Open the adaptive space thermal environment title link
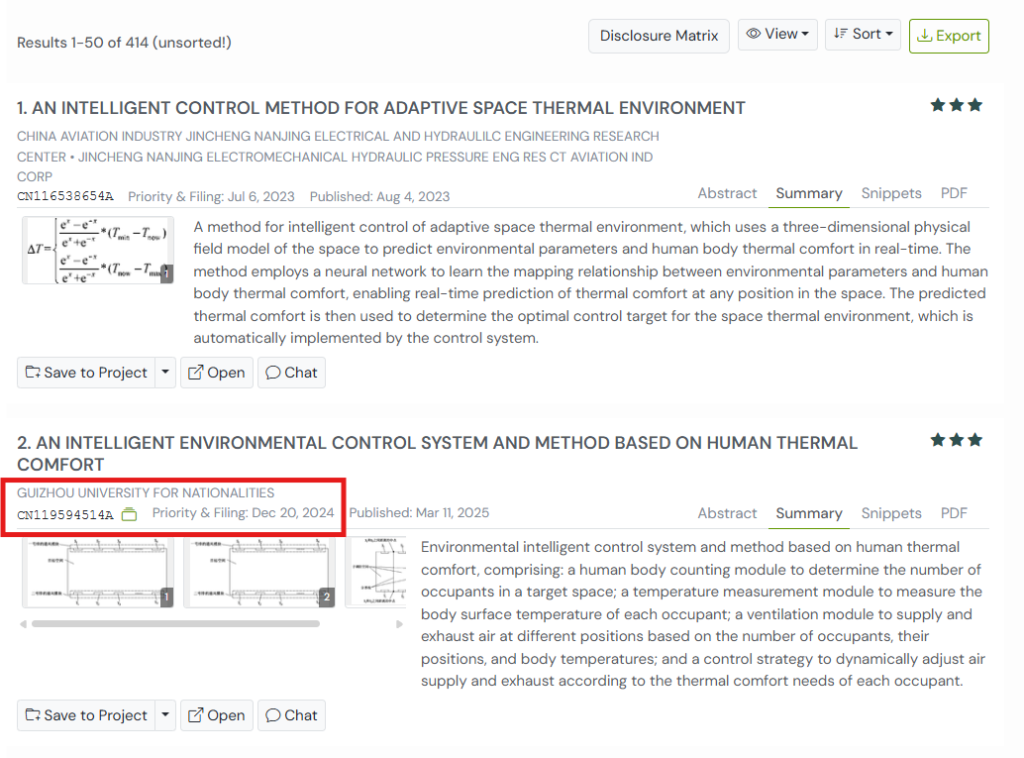The width and height of the screenshot is (1024, 758). pos(381,108)
